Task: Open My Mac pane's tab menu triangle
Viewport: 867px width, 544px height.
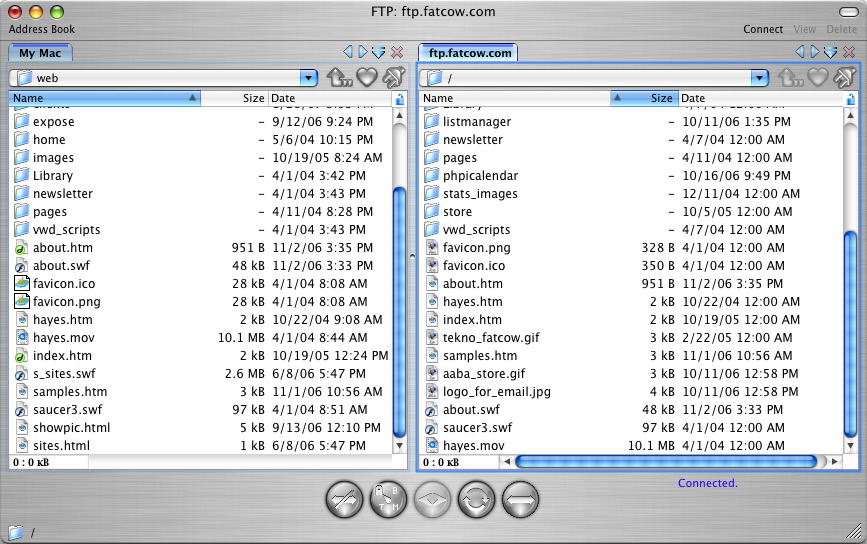Action: click(379, 53)
